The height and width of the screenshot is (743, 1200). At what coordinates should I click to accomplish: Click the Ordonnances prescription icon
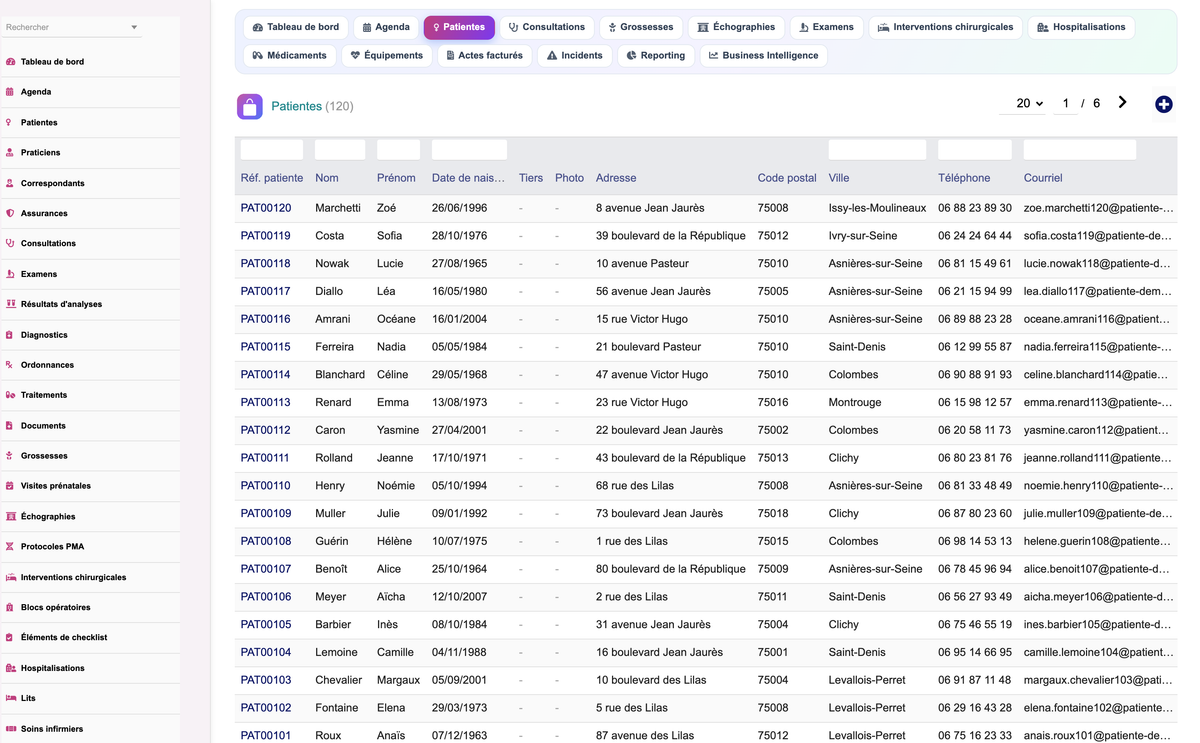click(10, 365)
